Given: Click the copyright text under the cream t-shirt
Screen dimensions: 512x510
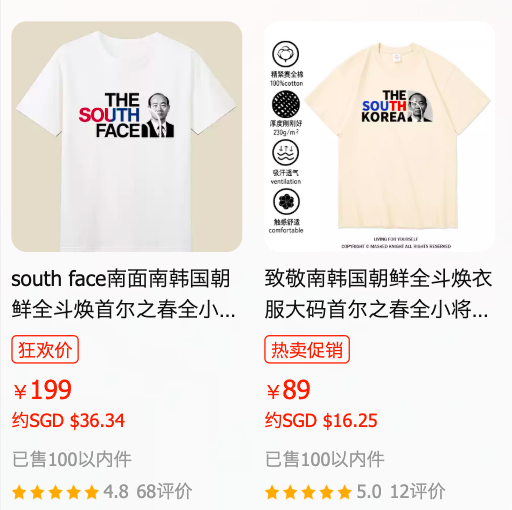Looking at the screenshot, I should tap(396, 246).
